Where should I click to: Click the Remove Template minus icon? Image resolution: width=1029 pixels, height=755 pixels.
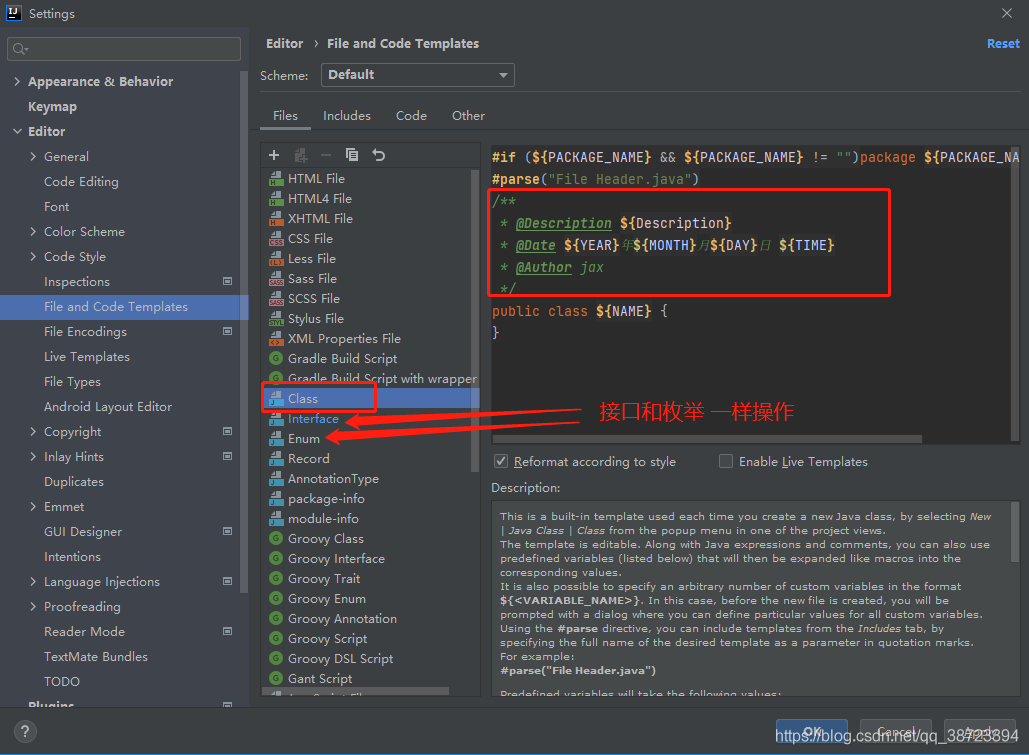[326, 155]
